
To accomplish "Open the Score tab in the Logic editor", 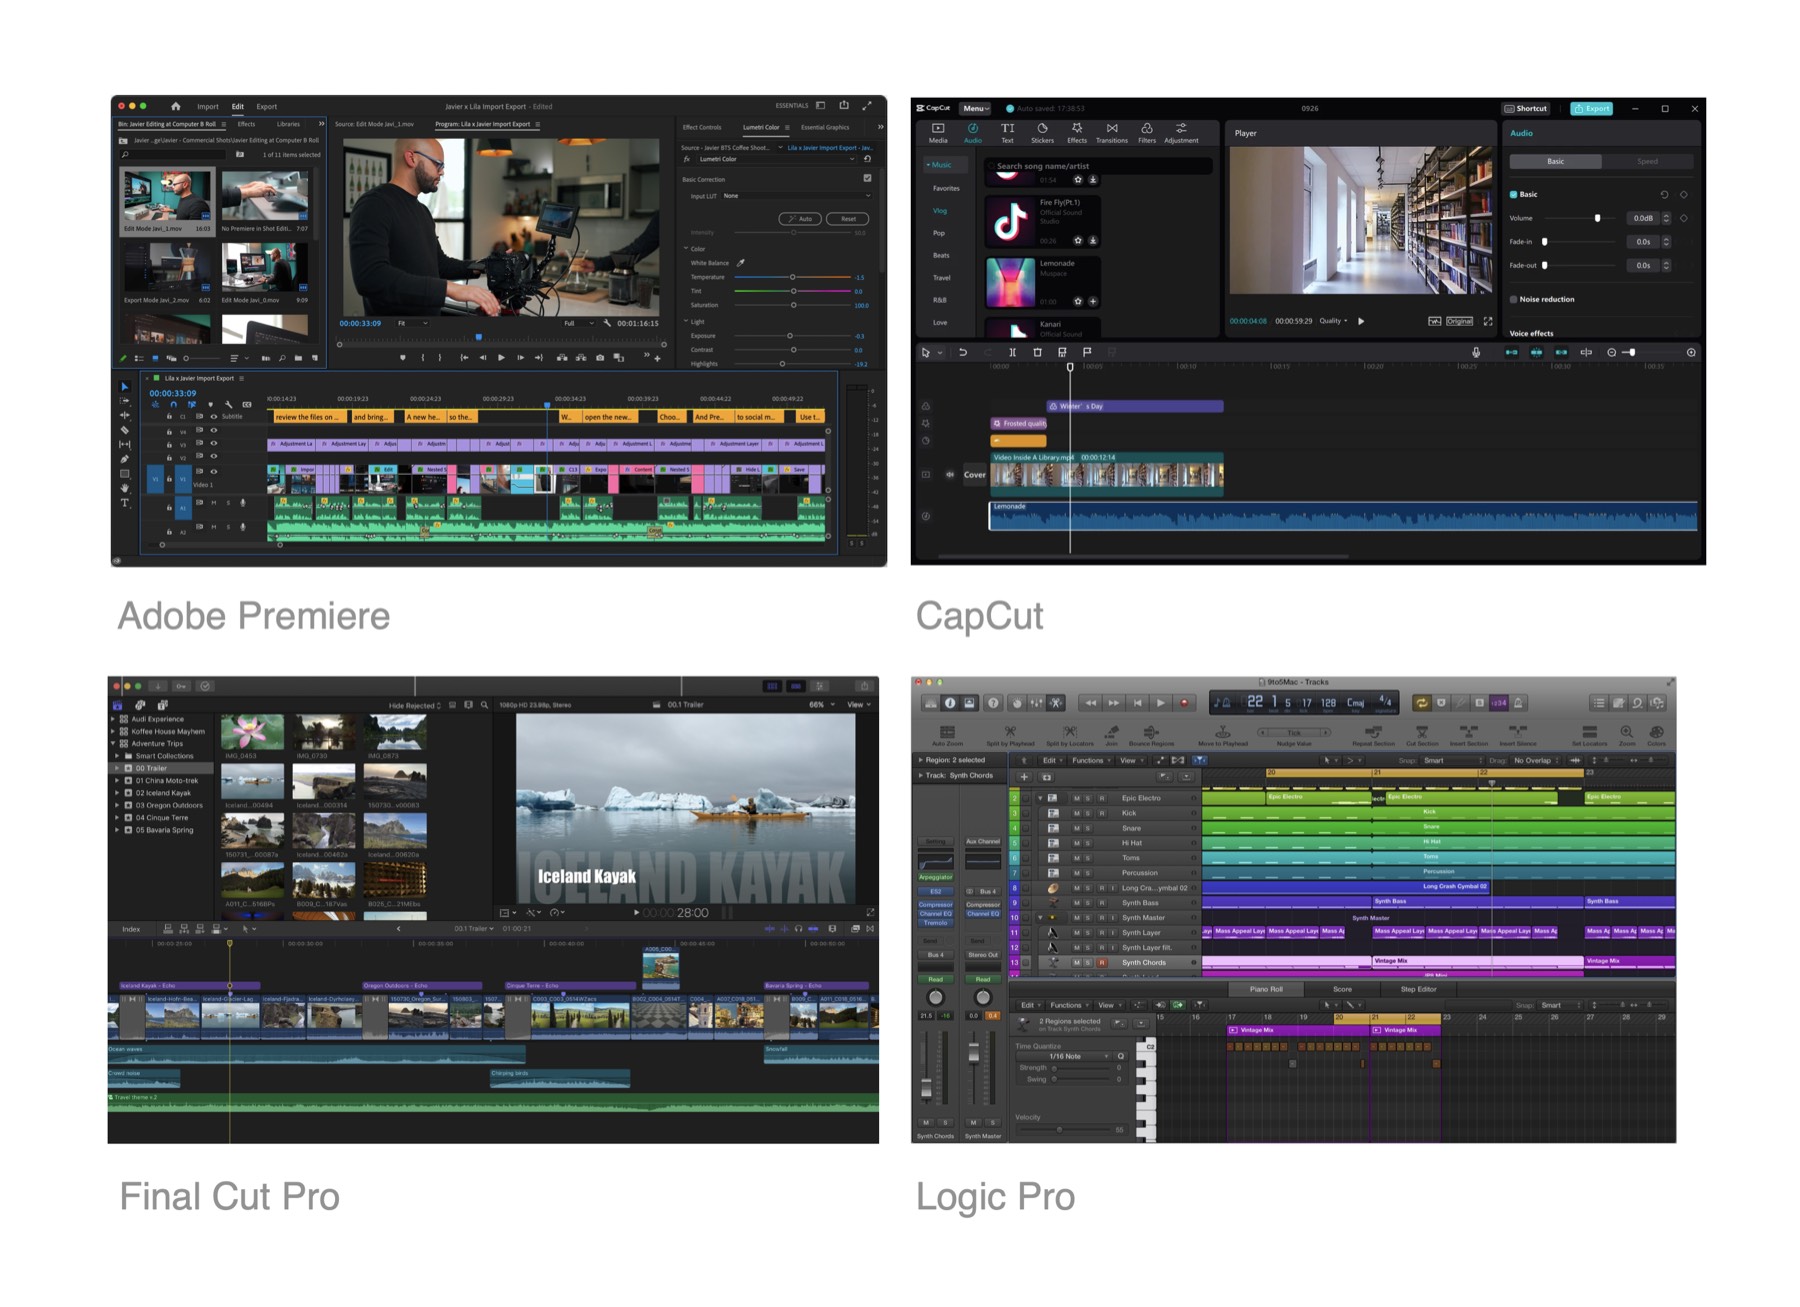I will 1342,989.
